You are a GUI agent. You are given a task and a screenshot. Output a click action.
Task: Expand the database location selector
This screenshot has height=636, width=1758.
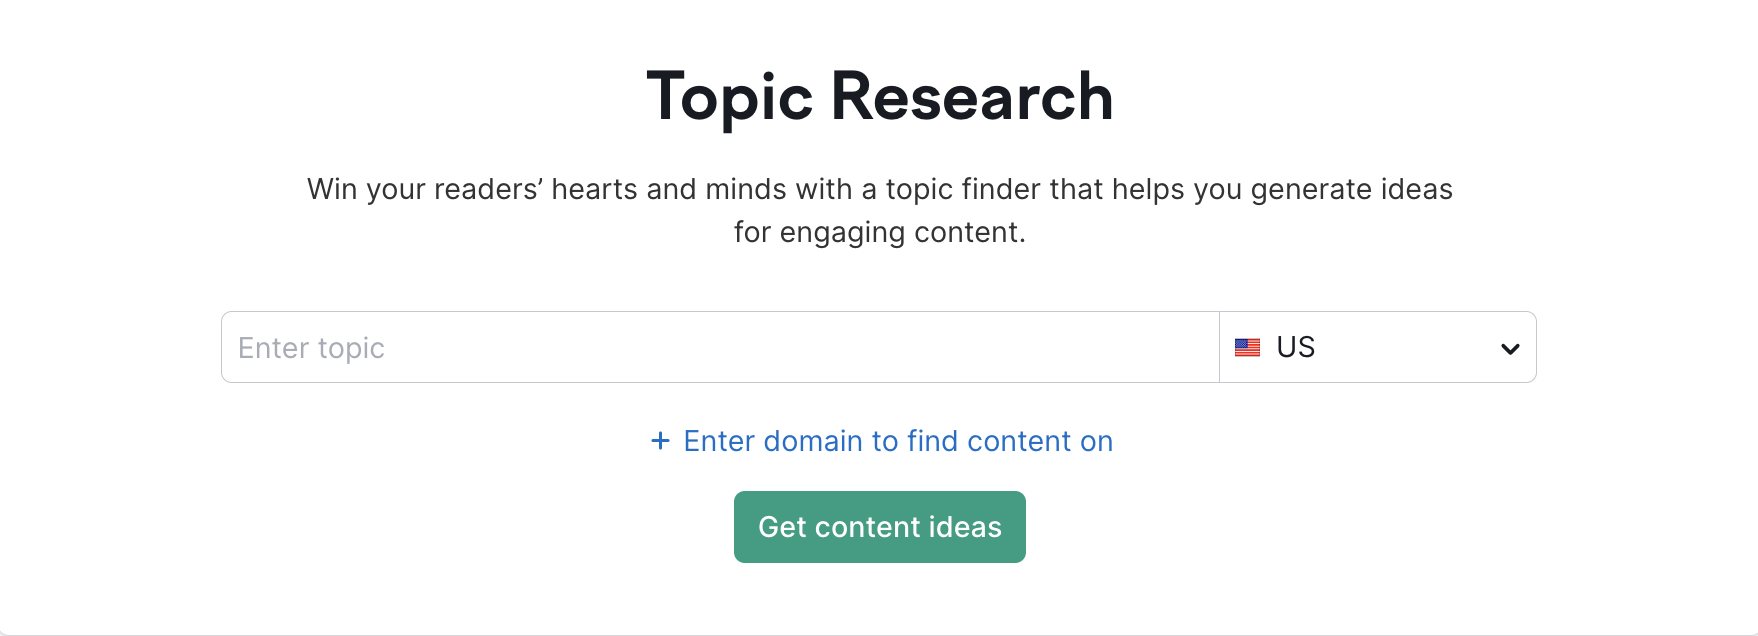click(x=1378, y=347)
